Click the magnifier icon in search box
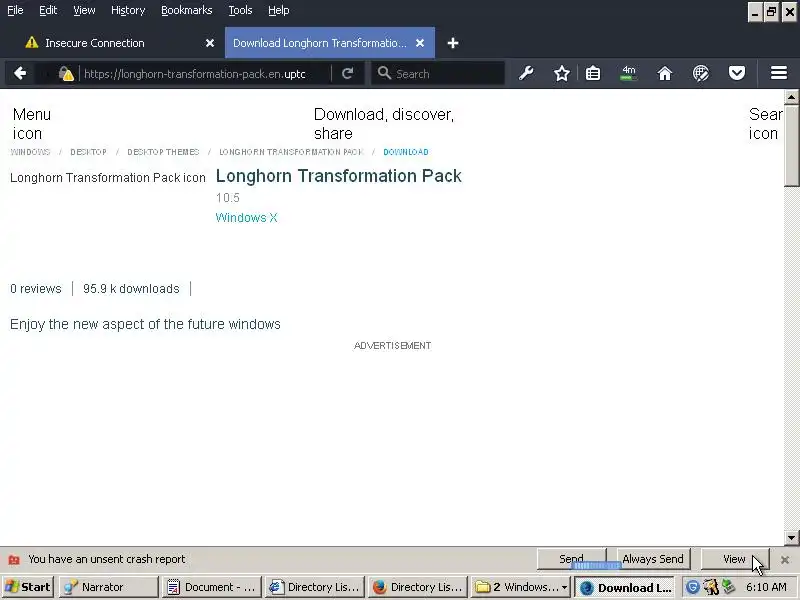Screen dimensions: 800x600 (384, 73)
